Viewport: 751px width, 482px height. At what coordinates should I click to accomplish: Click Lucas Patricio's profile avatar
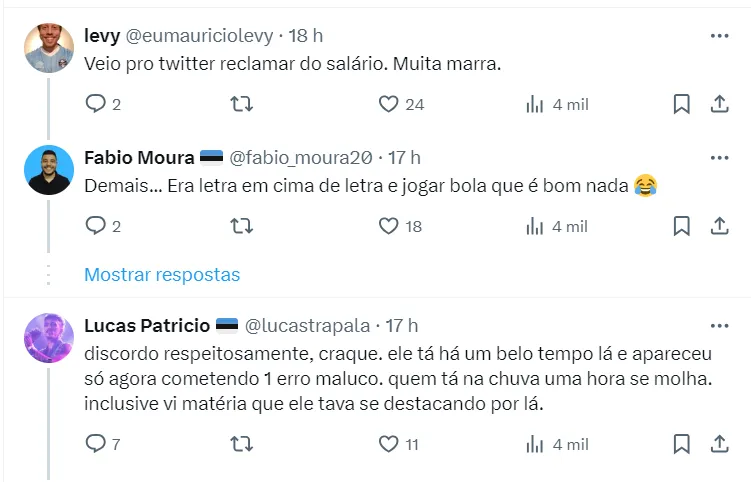point(49,336)
